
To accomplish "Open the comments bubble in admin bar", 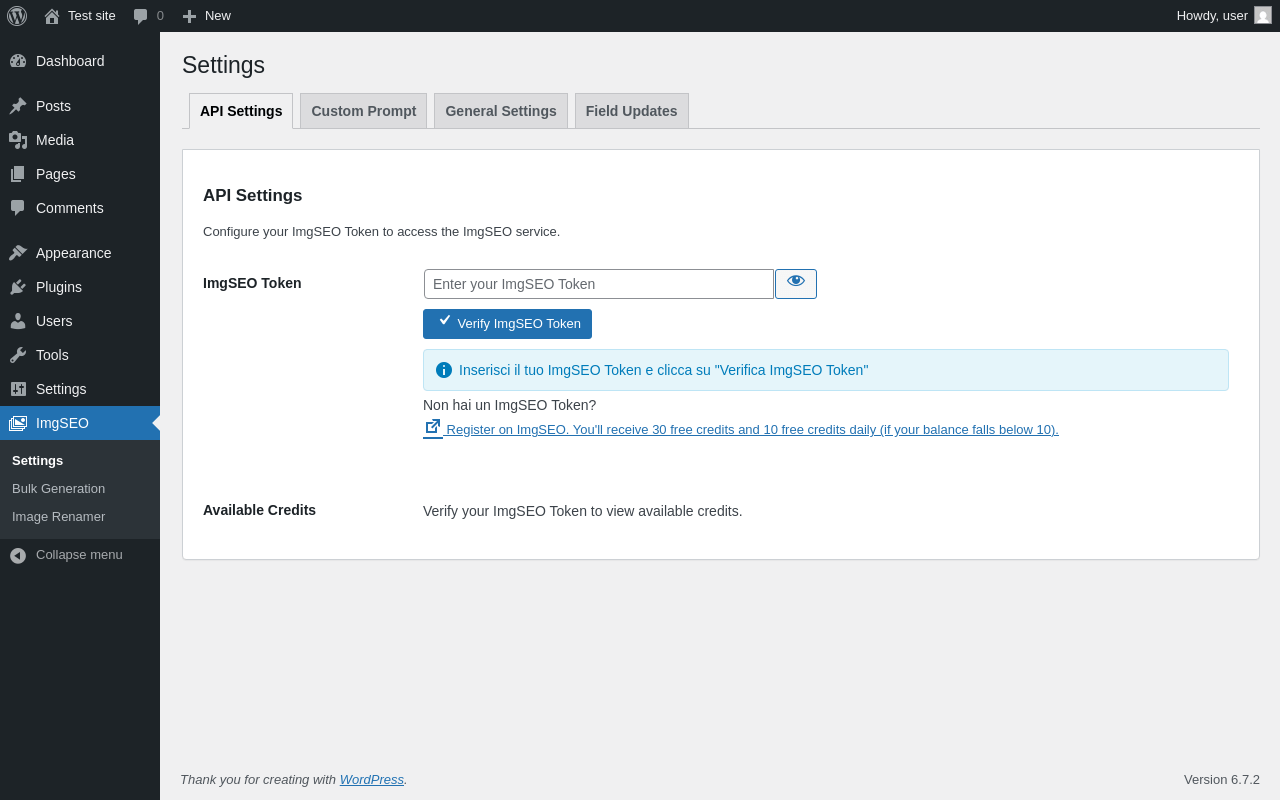I will (x=141, y=16).
